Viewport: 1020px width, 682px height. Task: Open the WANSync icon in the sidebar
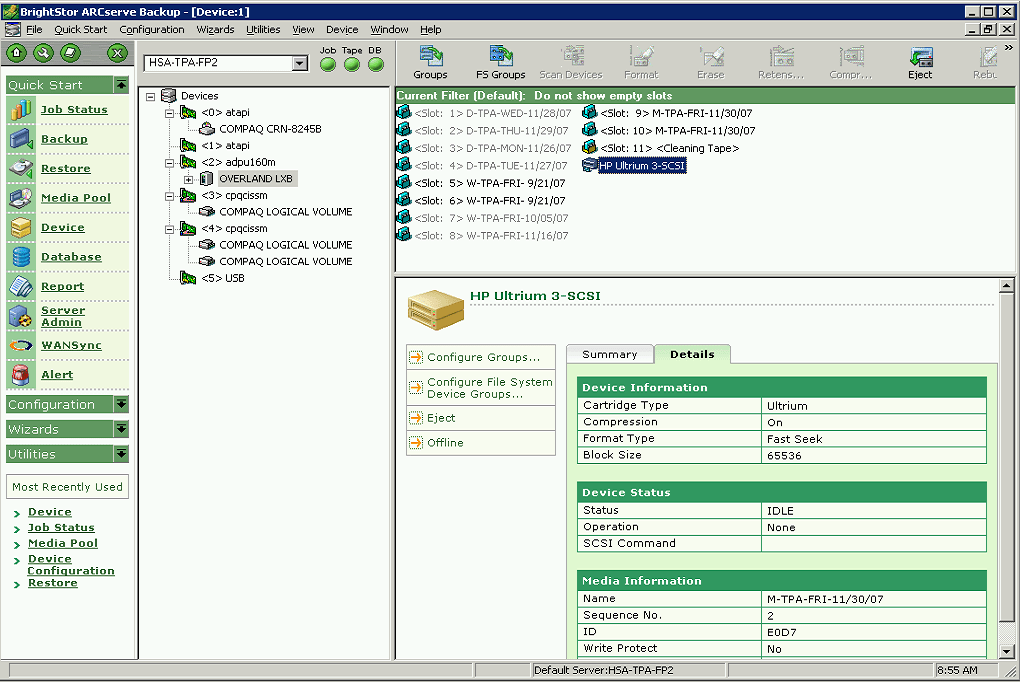(68, 344)
